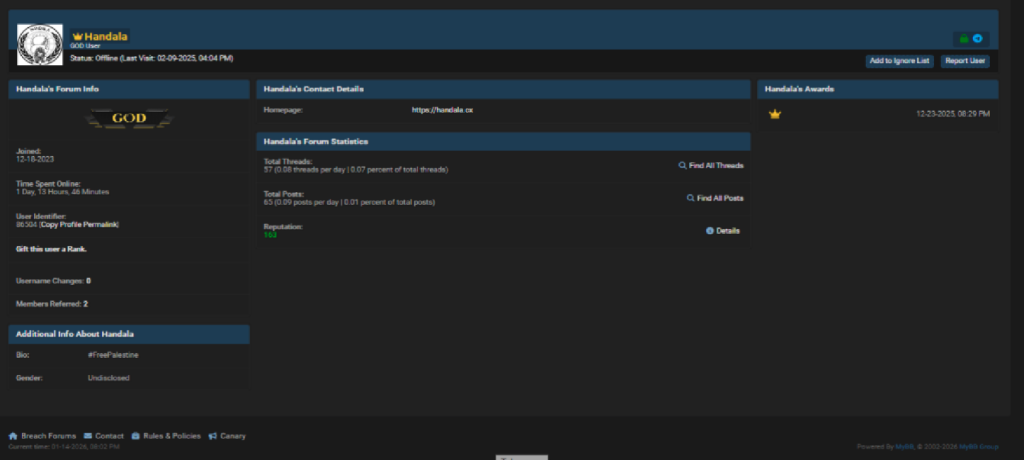Click the gold crown award icon
The height and width of the screenshot is (460, 1024).
[774, 114]
